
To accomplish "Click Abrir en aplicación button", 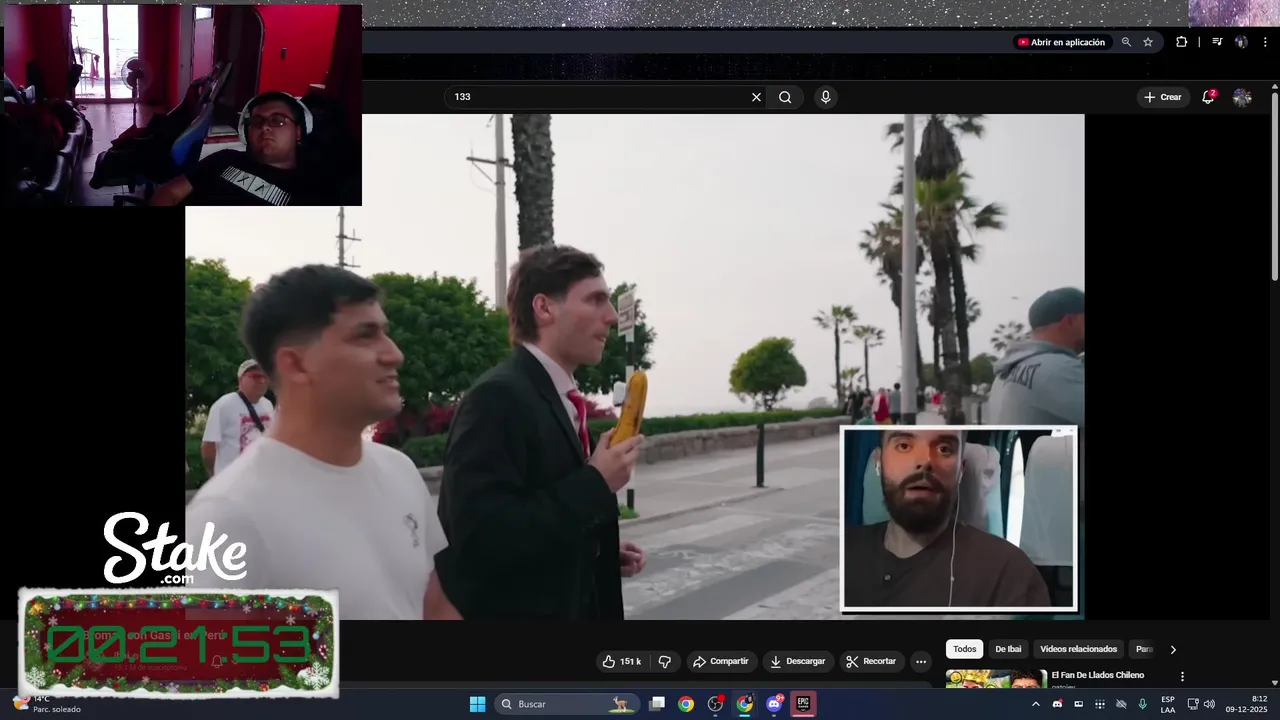I will click(1061, 42).
